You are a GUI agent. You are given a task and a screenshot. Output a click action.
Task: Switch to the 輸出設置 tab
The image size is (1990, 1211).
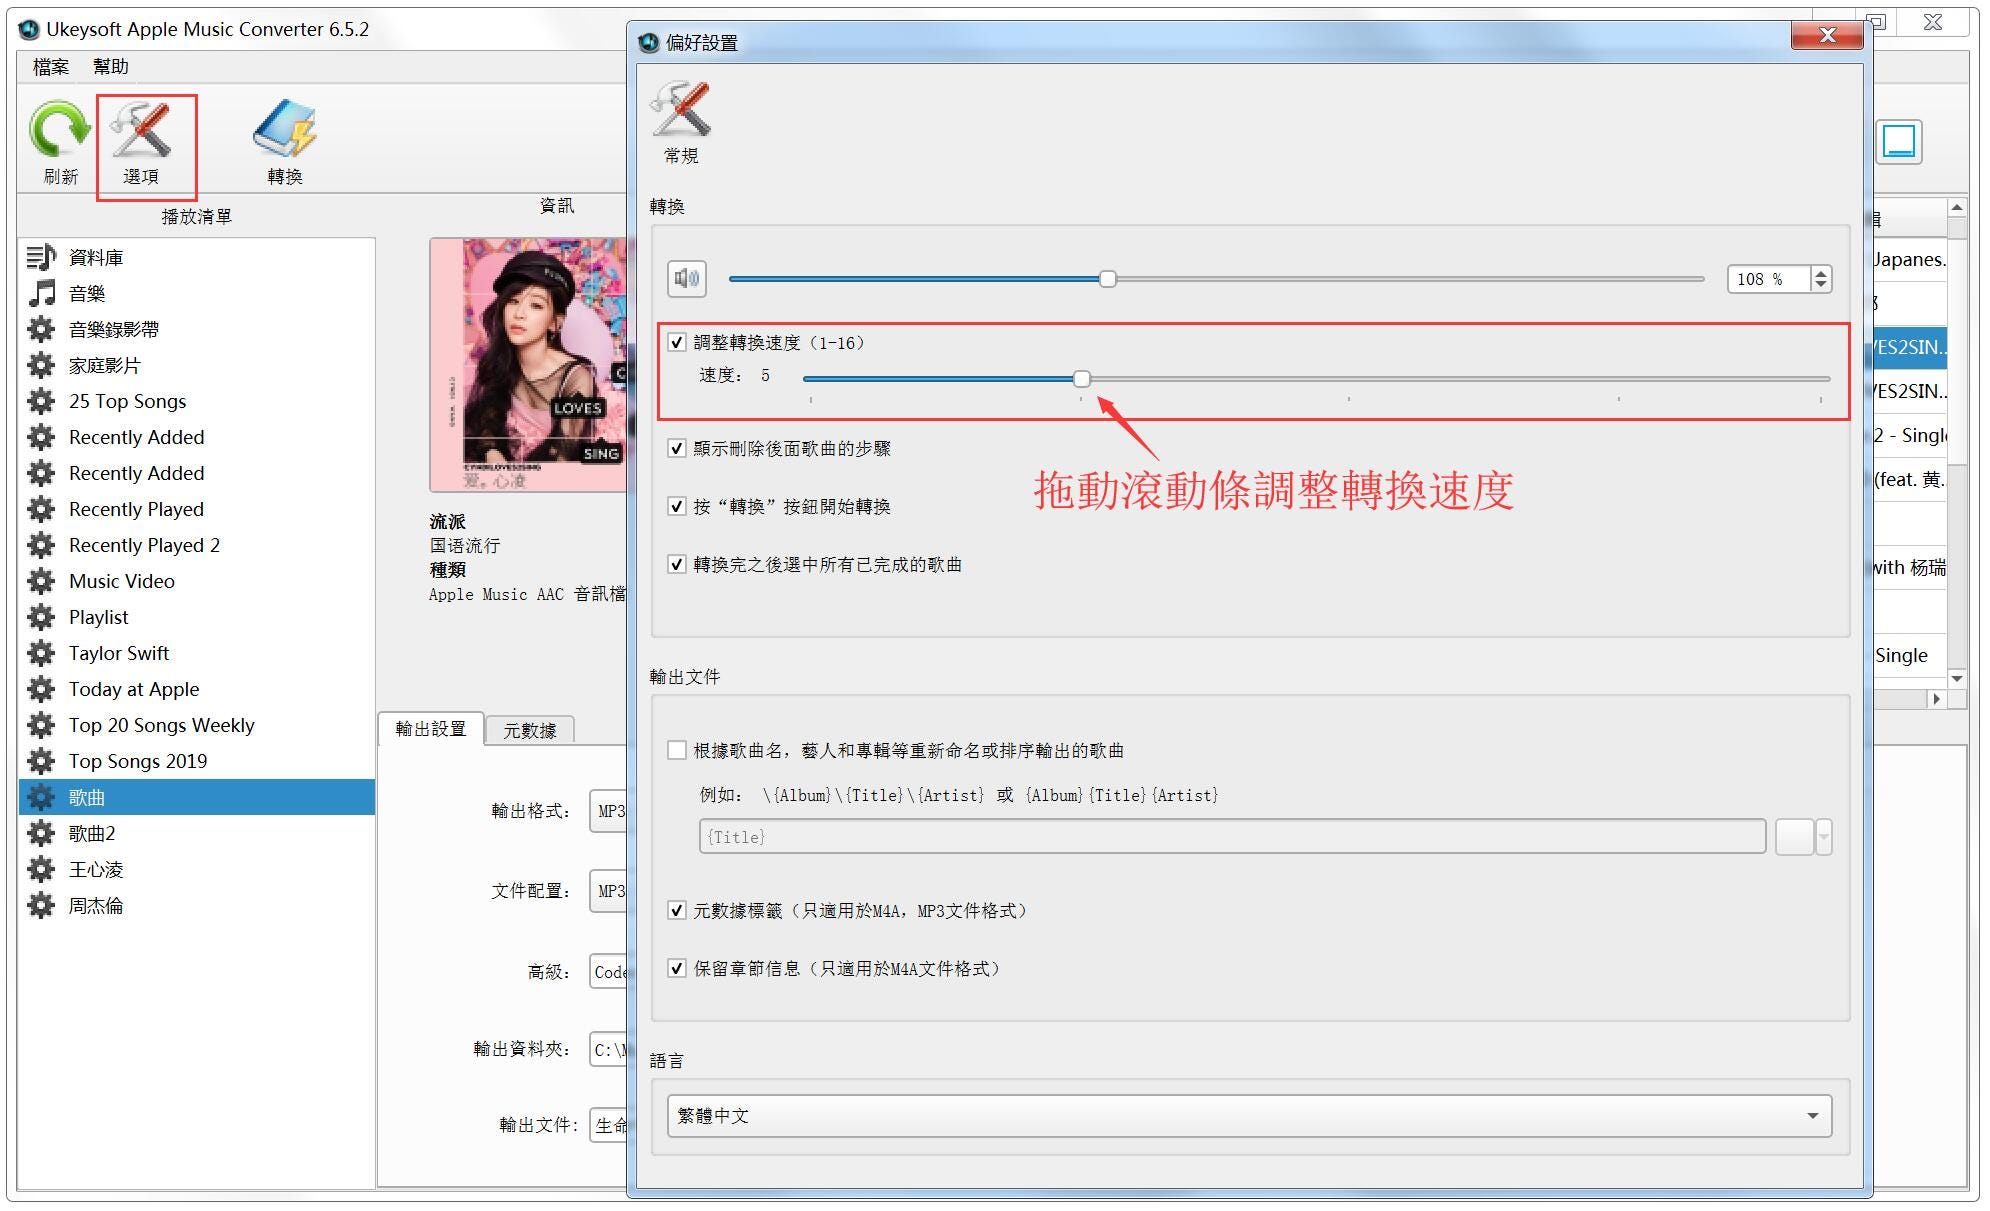coord(431,729)
